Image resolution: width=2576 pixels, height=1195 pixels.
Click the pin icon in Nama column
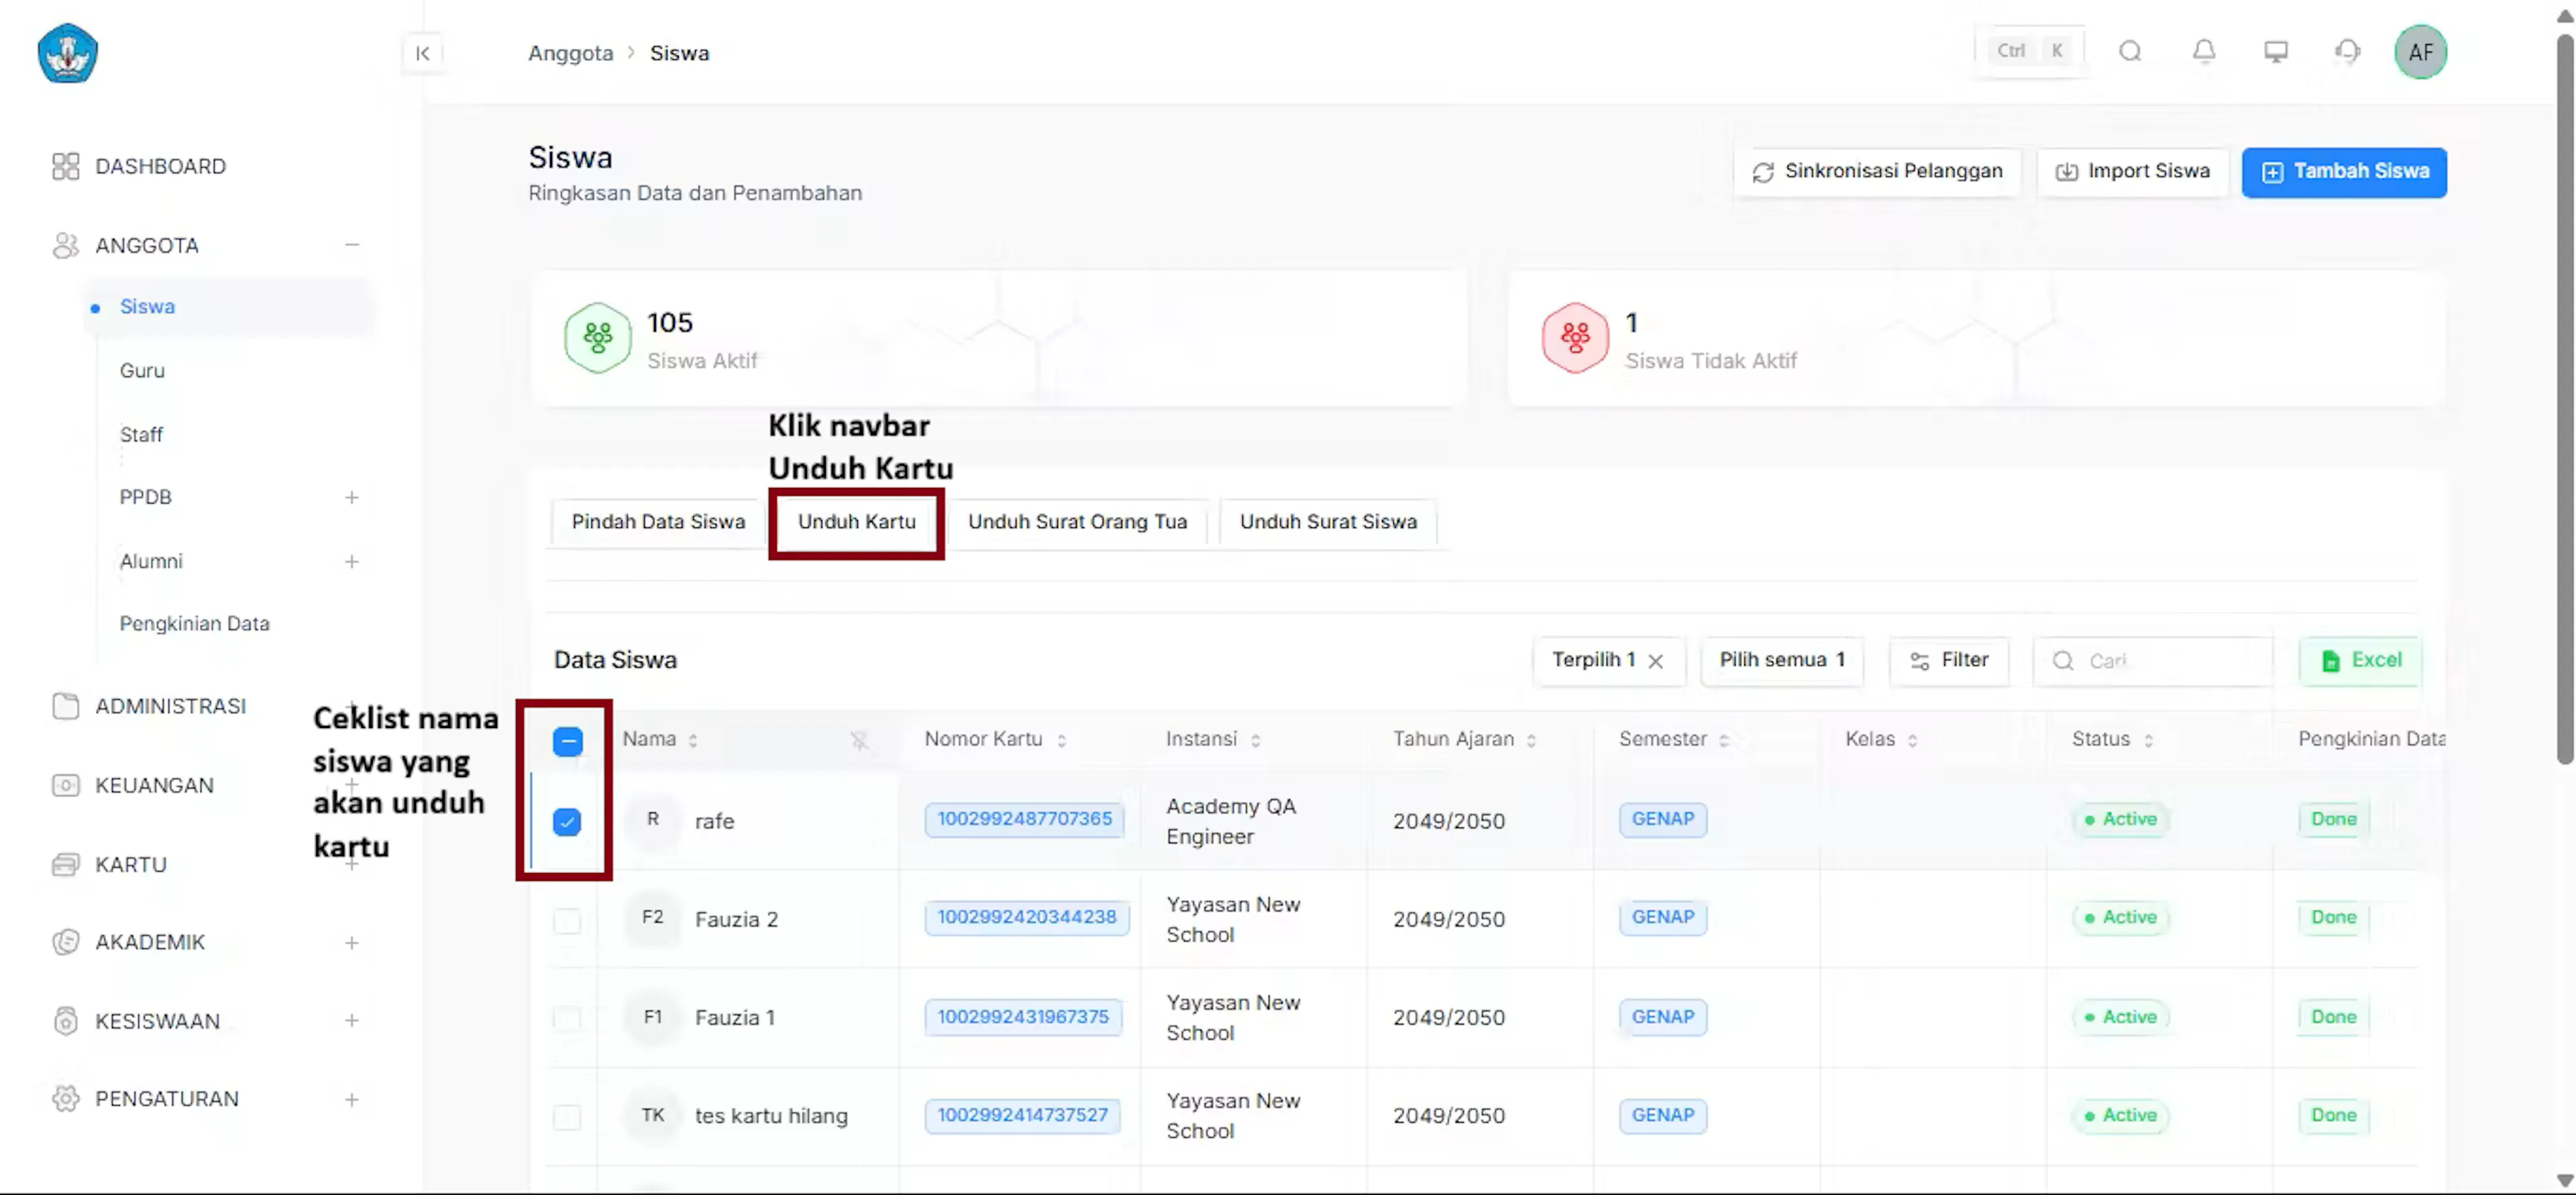[x=859, y=740]
